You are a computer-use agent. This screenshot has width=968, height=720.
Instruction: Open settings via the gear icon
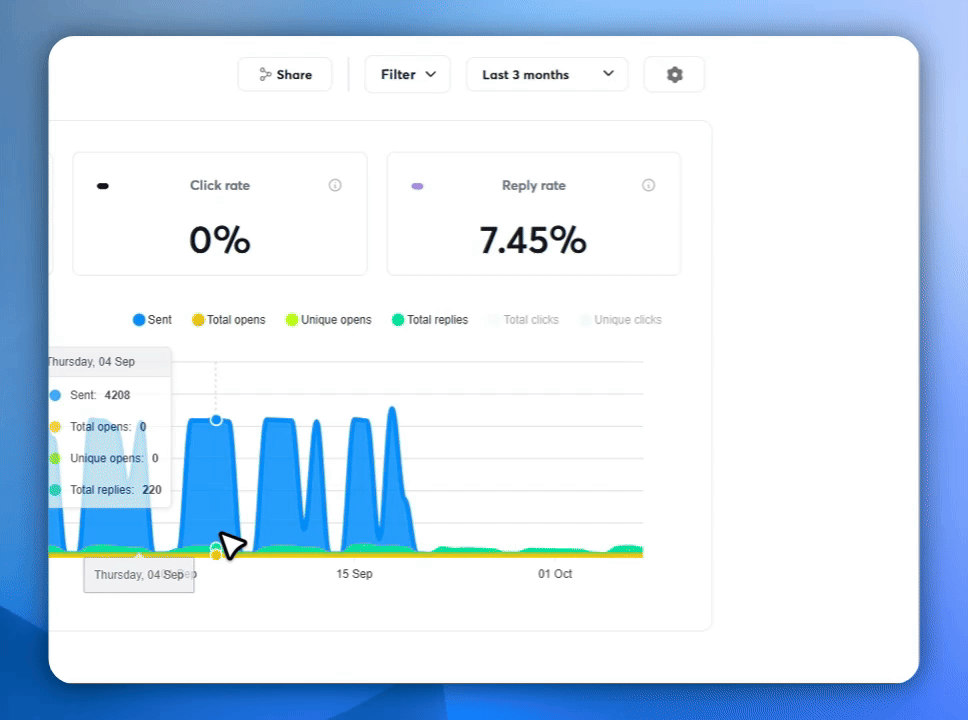pos(674,75)
